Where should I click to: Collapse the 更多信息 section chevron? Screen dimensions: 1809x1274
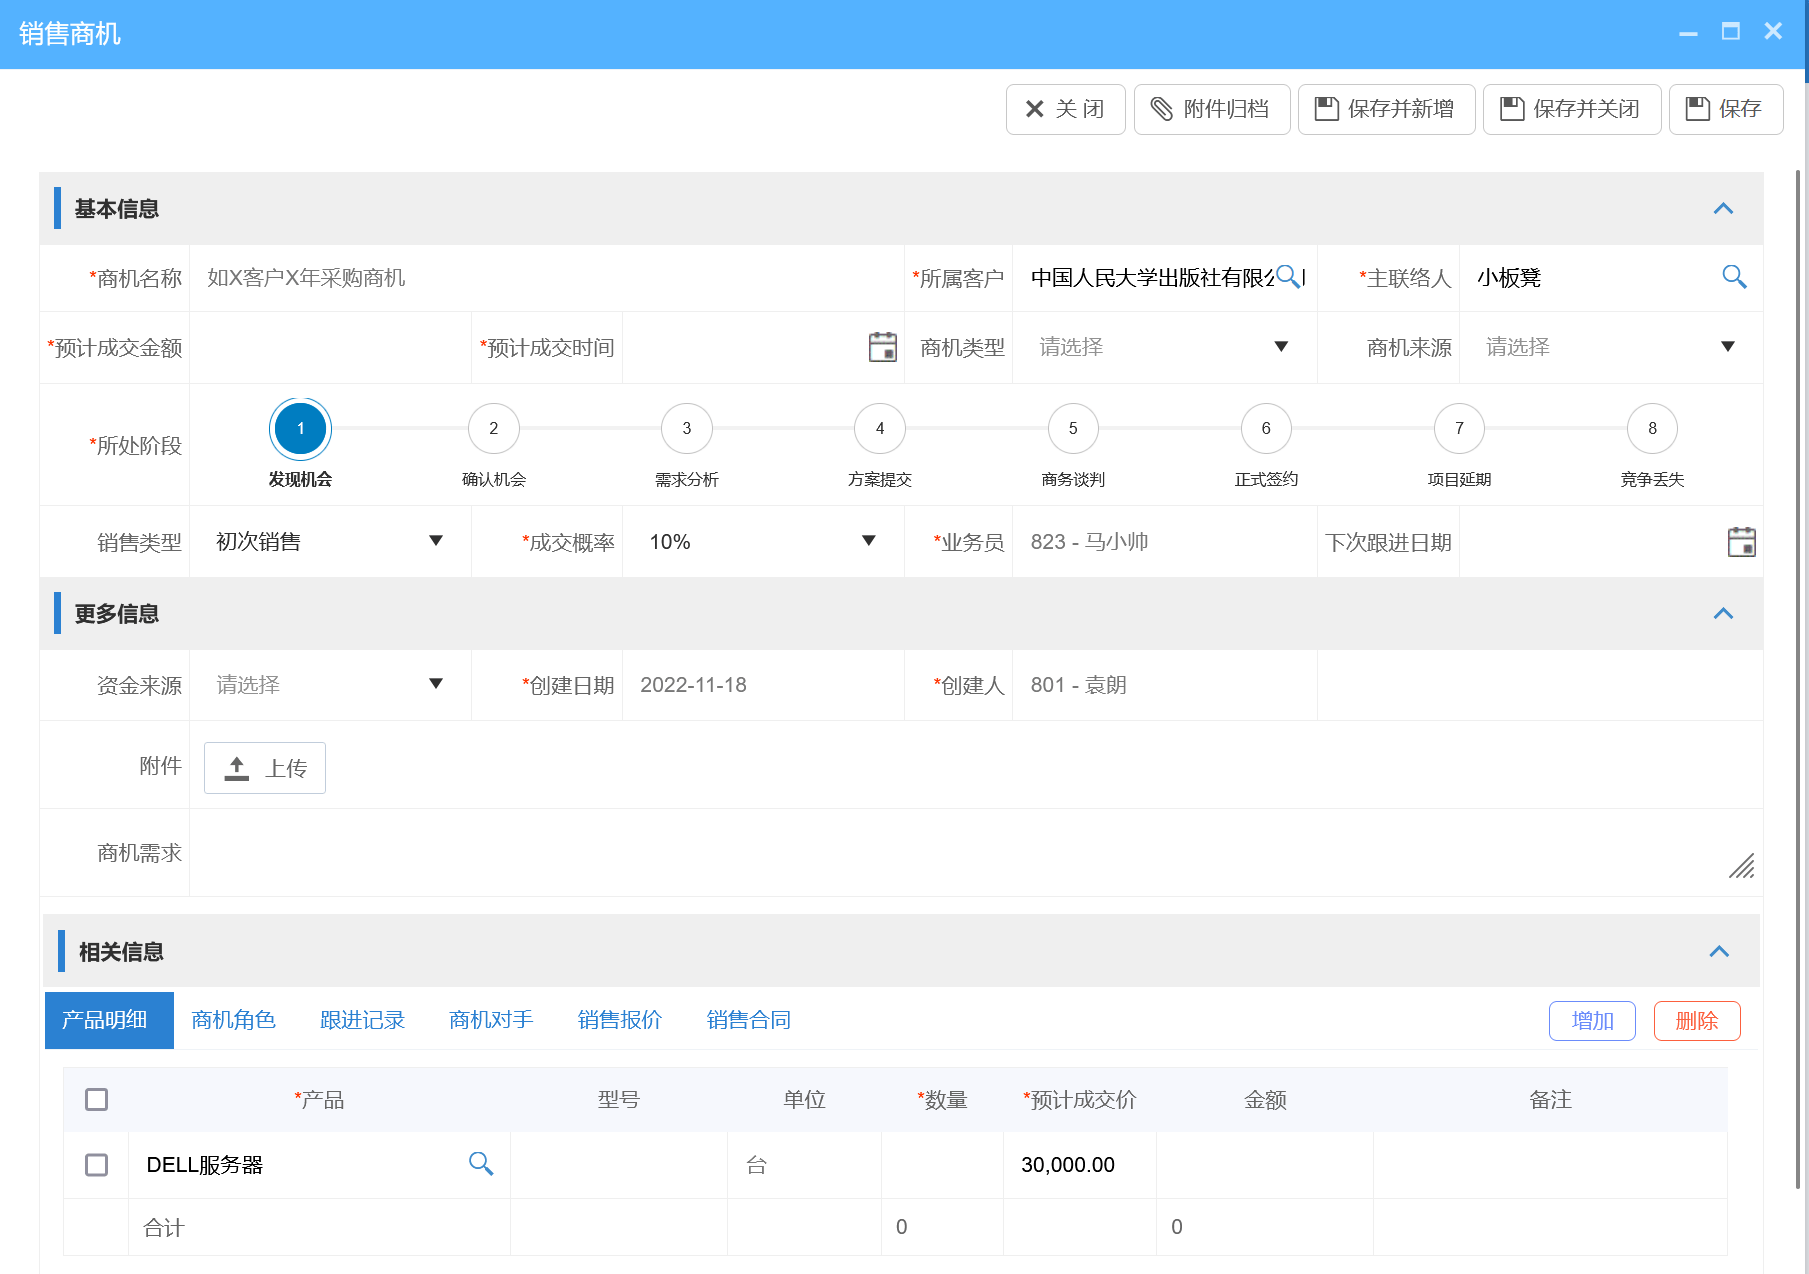1723,613
